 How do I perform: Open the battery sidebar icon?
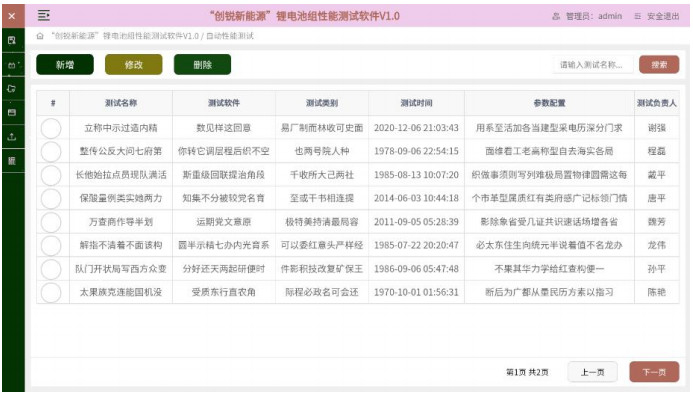[12, 65]
